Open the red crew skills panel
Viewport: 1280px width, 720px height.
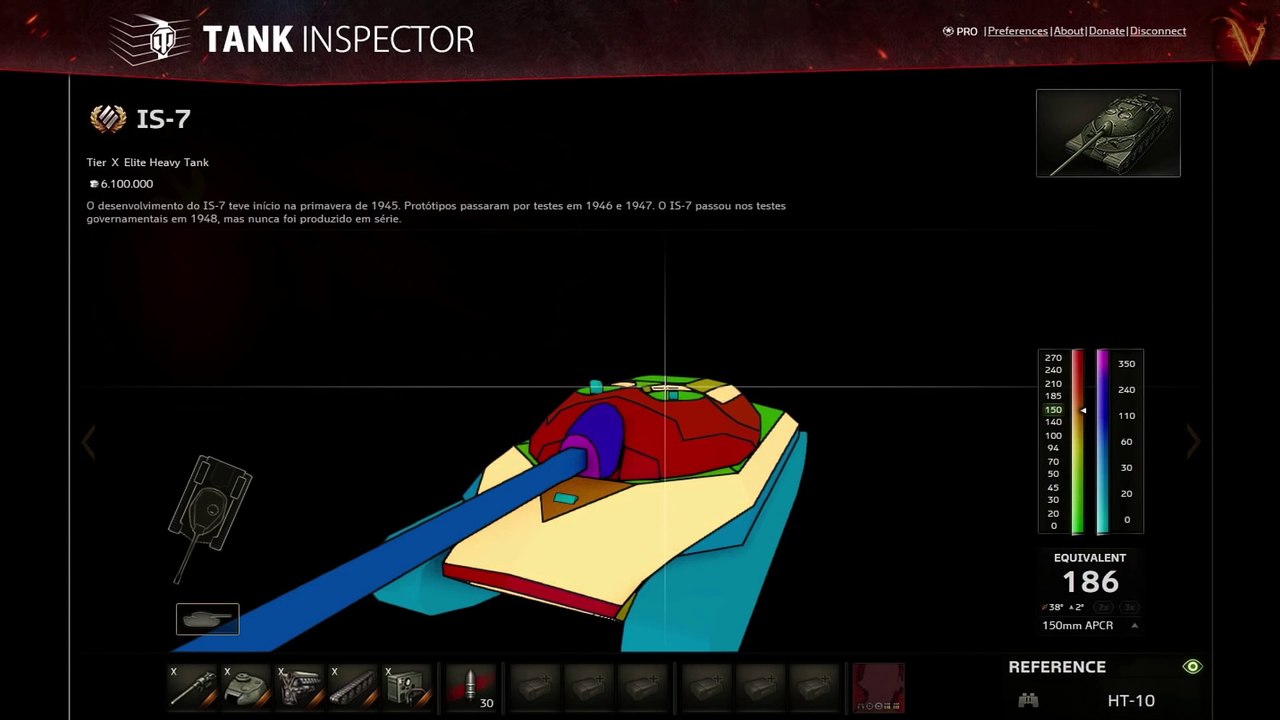(x=878, y=688)
